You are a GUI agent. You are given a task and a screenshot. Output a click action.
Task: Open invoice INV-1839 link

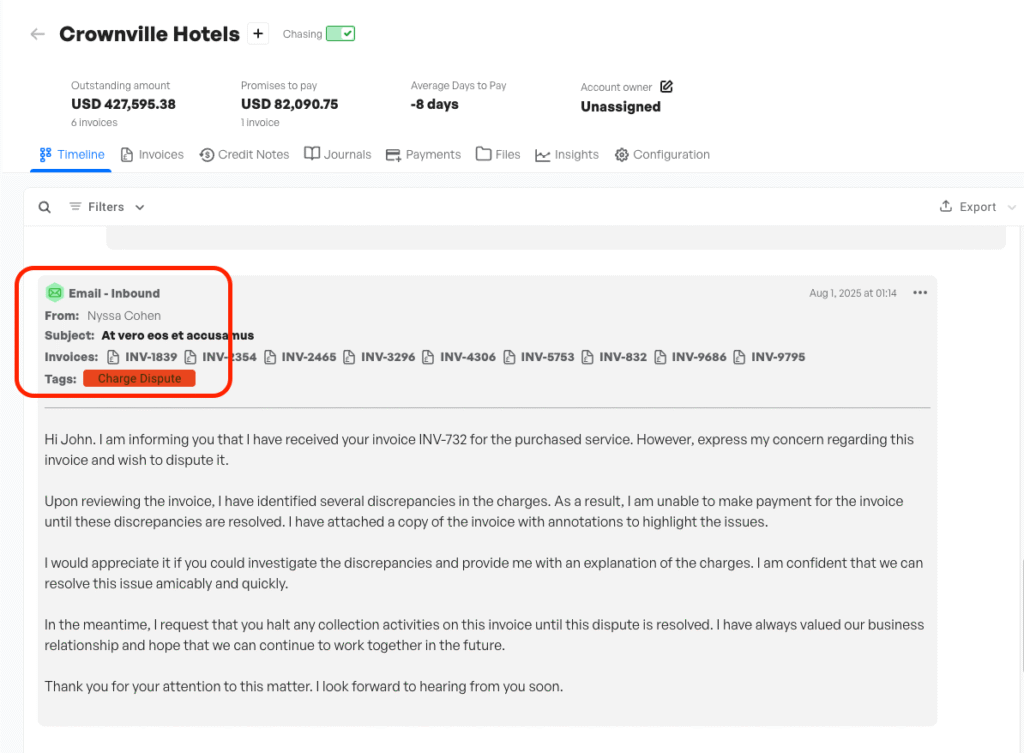point(141,357)
